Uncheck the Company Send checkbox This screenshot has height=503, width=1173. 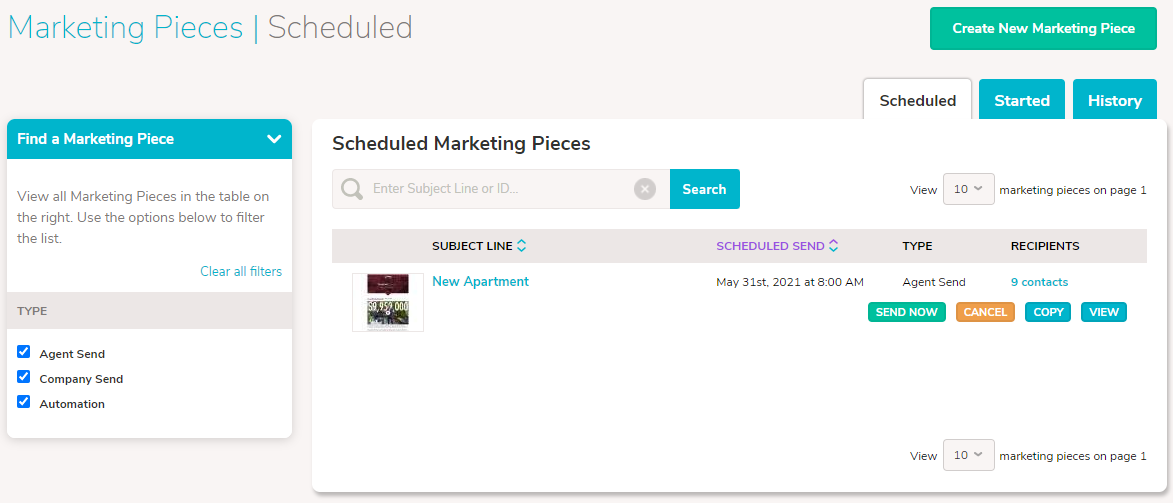click(x=24, y=377)
